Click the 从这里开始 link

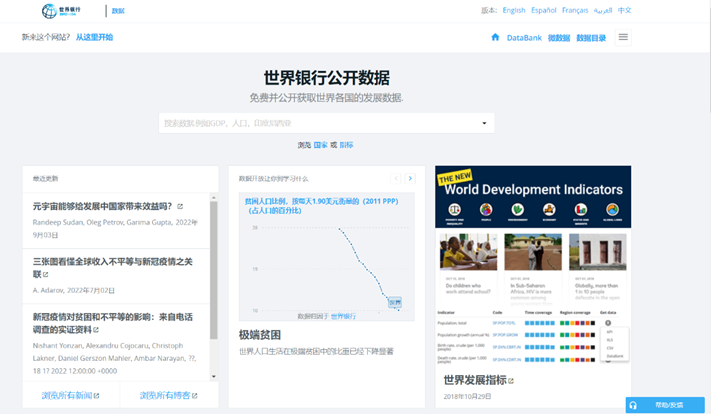94,37
